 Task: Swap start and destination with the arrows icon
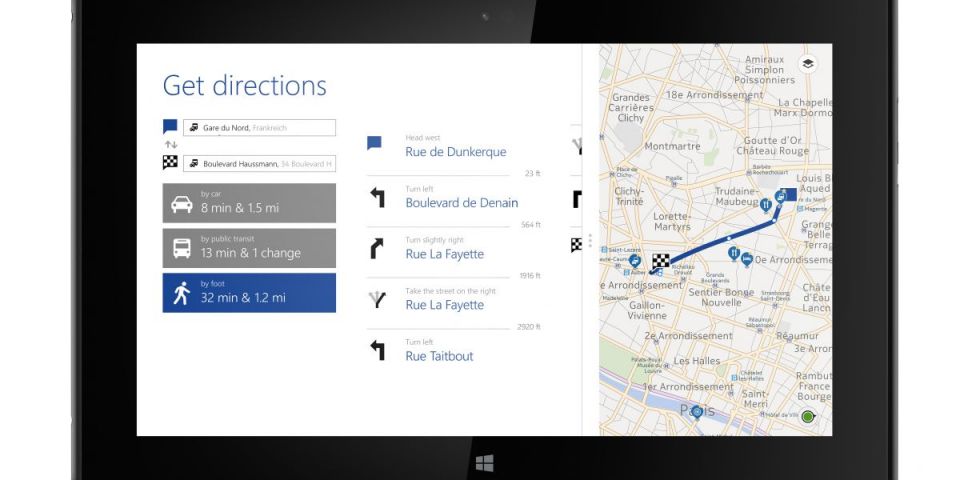pos(170,145)
